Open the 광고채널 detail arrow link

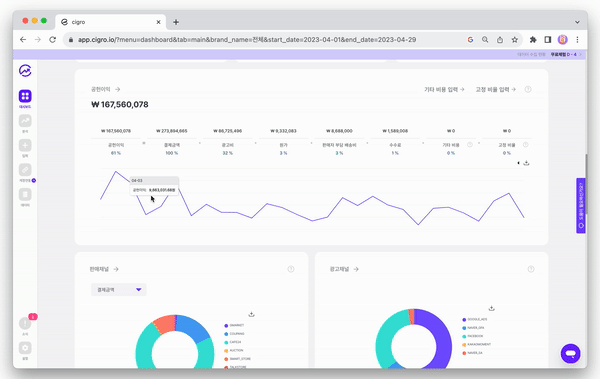point(356,269)
